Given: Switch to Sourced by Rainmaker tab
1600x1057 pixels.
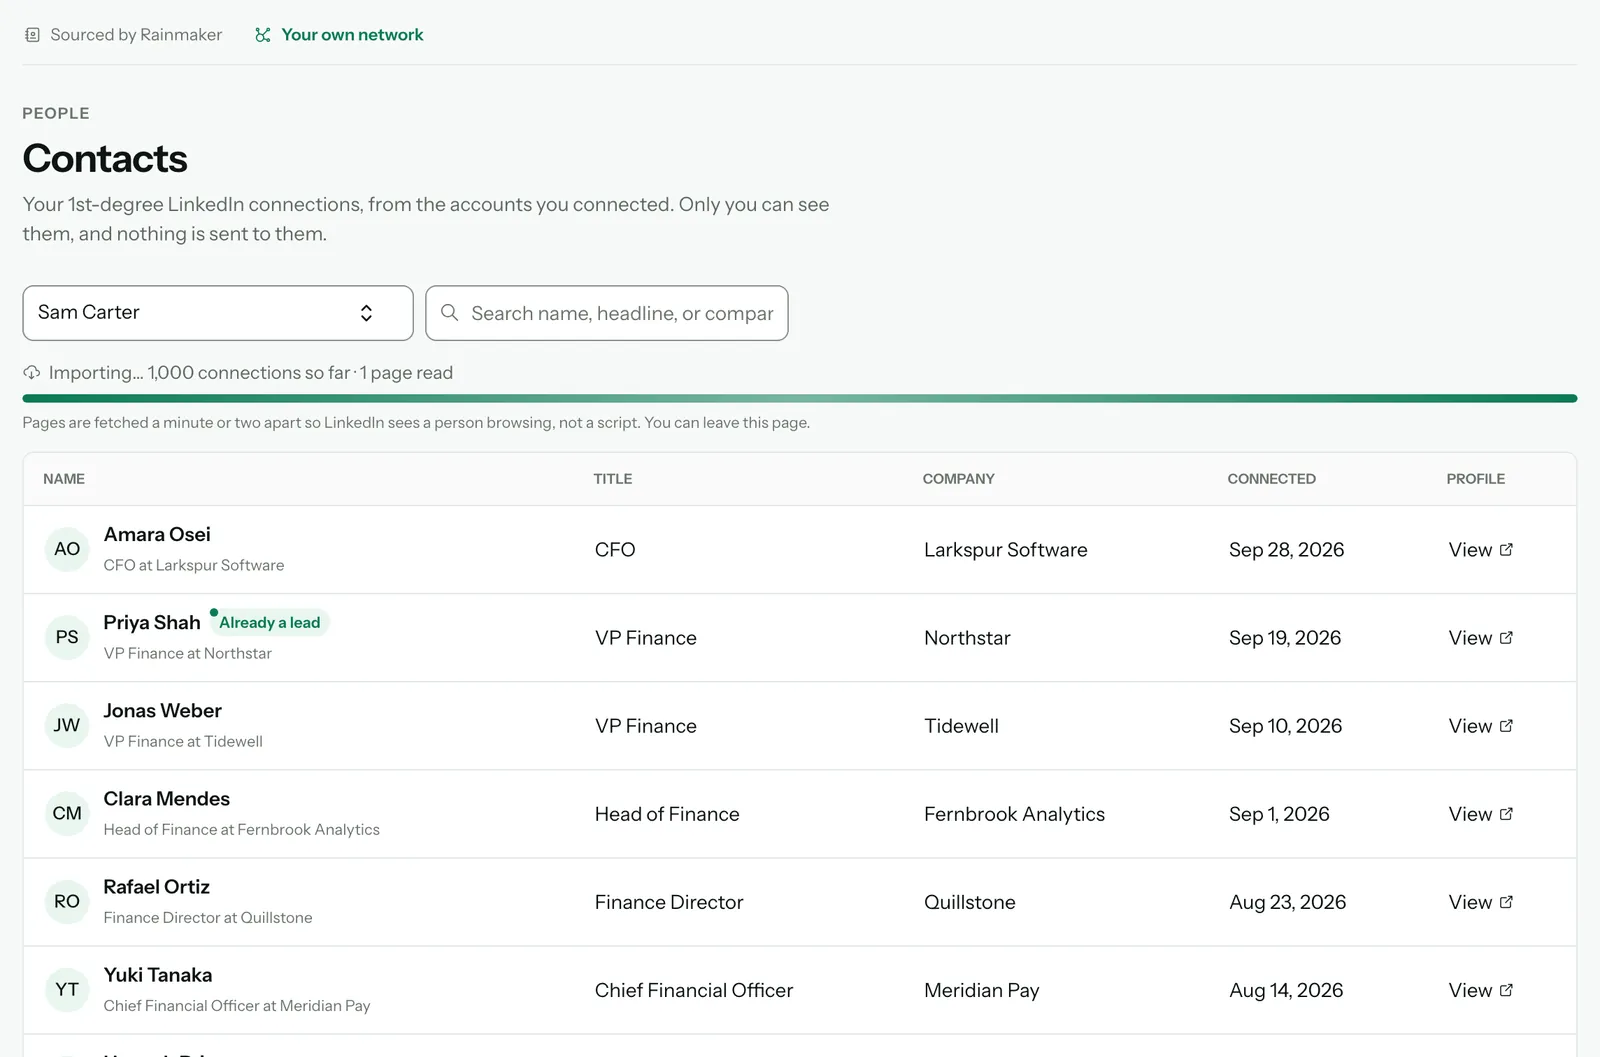Looking at the screenshot, I should click(x=123, y=35).
